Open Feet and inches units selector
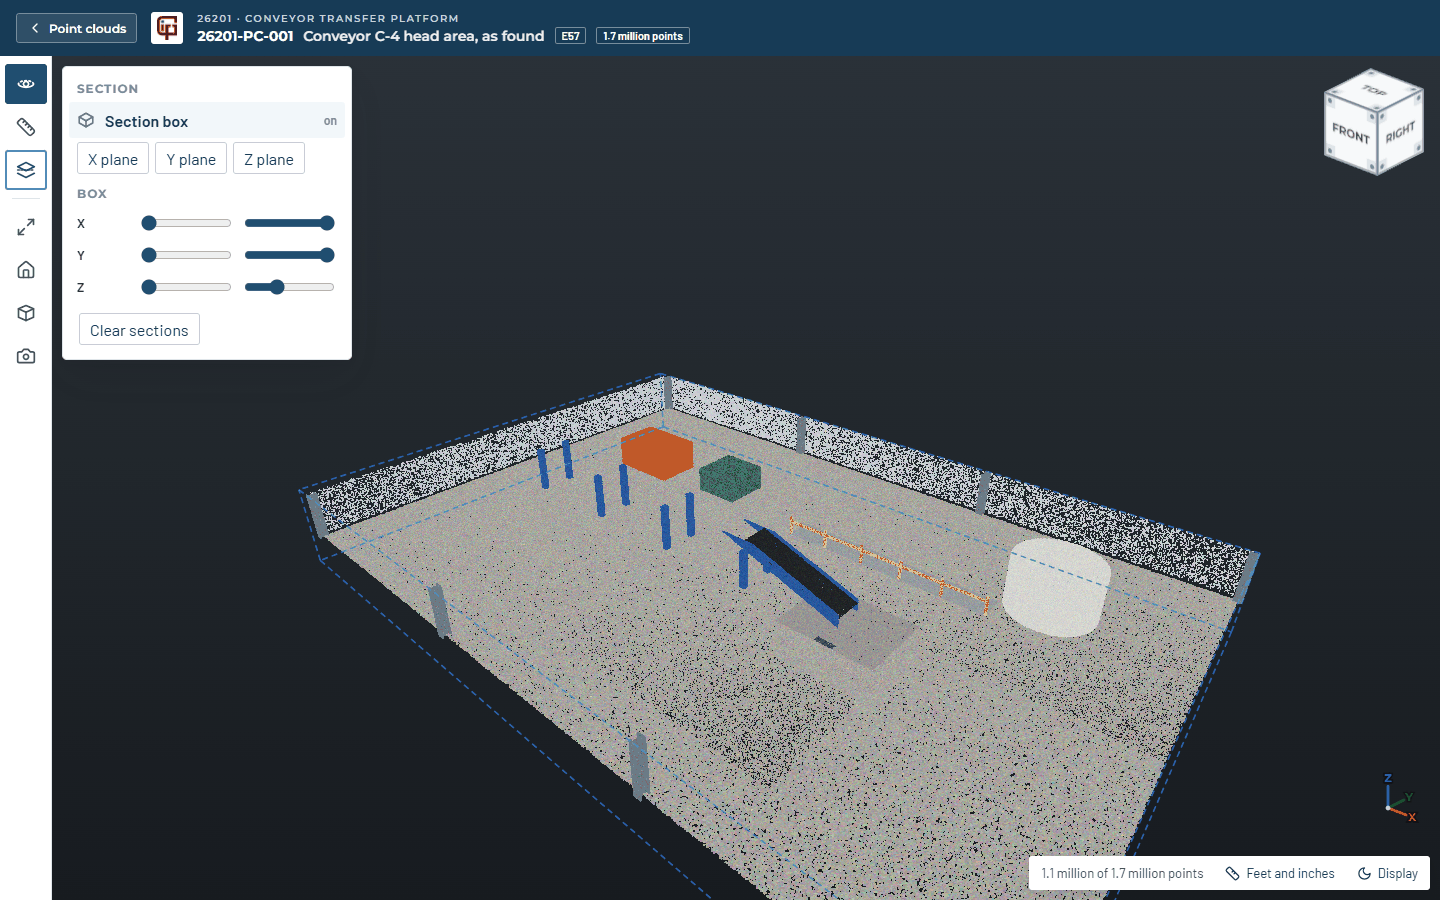Screen dimensions: 1440x900 point(1280,873)
